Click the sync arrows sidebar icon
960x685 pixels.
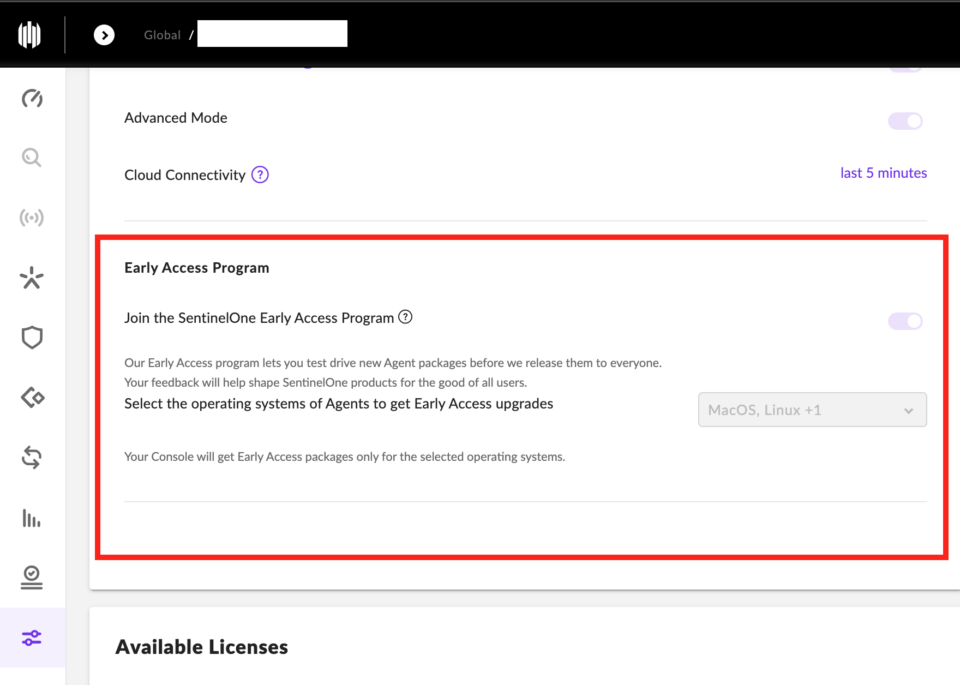coord(31,457)
